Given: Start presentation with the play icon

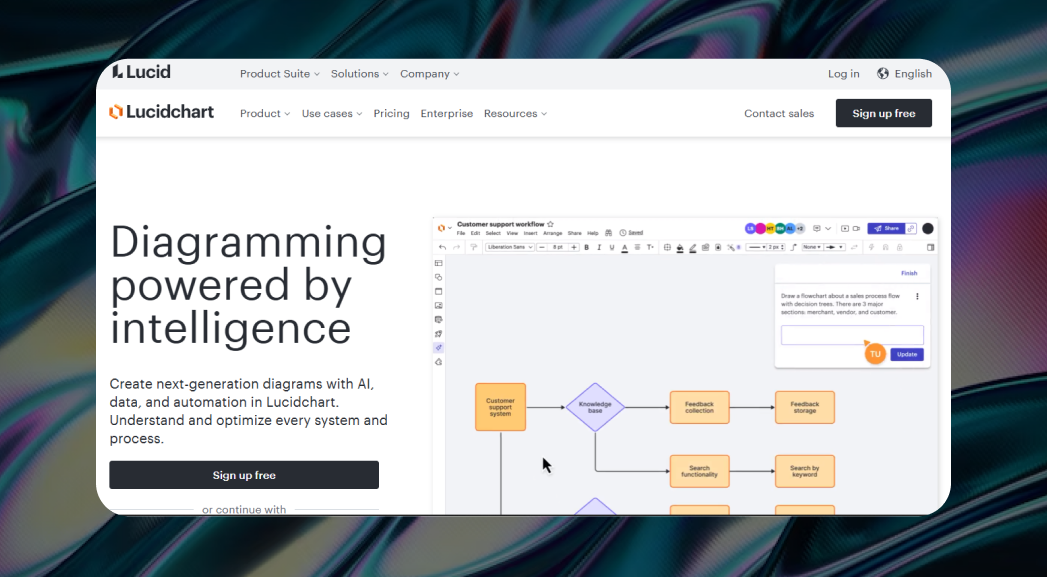Looking at the screenshot, I should (x=845, y=228).
